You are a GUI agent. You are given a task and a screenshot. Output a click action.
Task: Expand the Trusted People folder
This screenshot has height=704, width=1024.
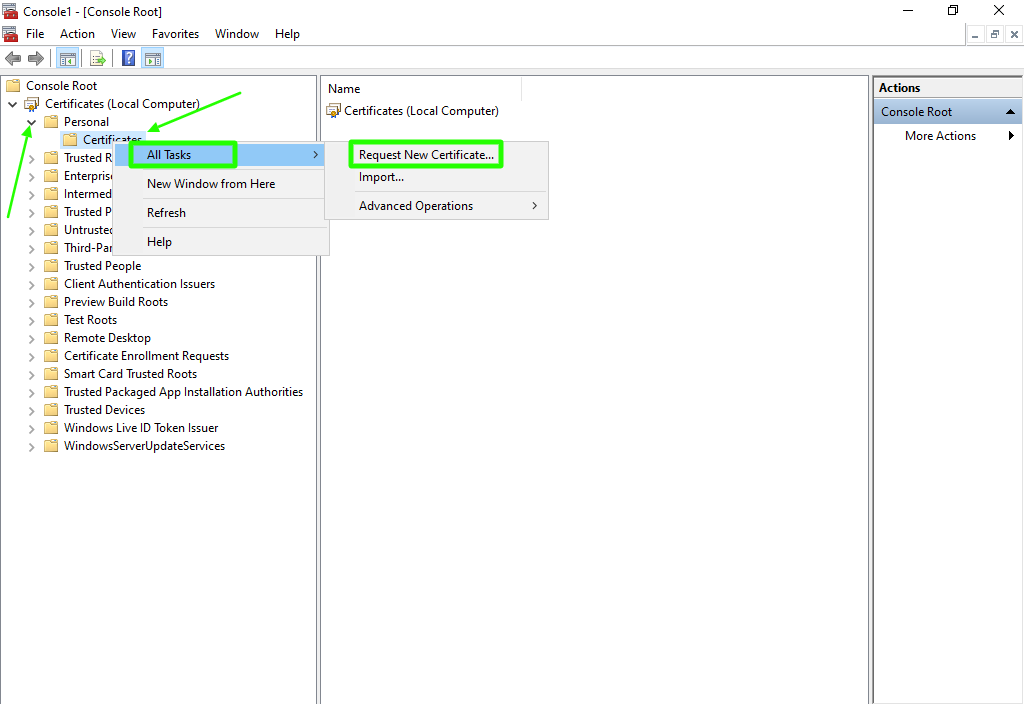31,266
